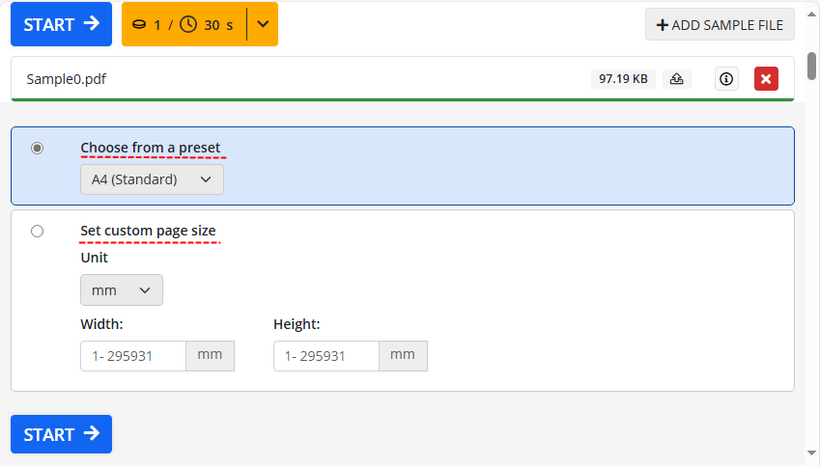This screenshot has height=467, width=820.
Task: Click the arrow icon on the bottom START button
Action: coord(92,434)
